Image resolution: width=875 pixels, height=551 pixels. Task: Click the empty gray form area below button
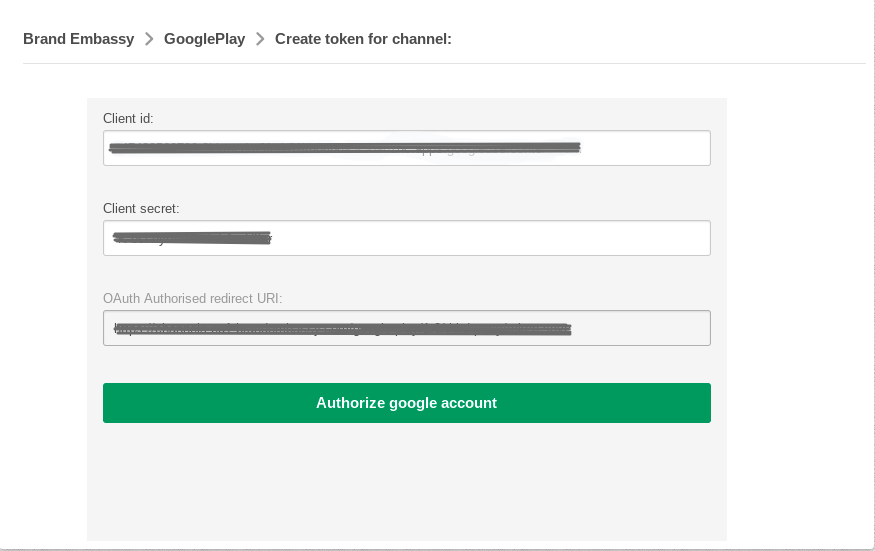coord(407,481)
